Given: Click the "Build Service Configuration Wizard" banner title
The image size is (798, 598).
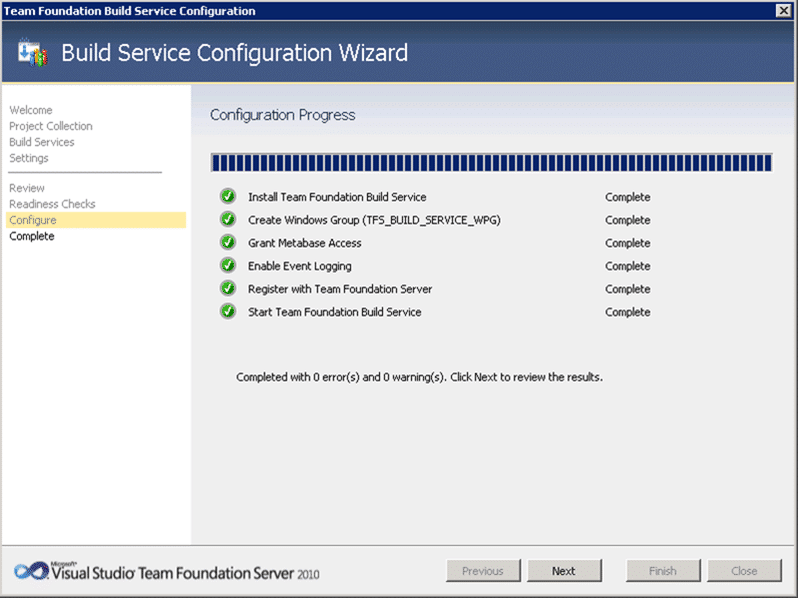Looking at the screenshot, I should point(235,53).
